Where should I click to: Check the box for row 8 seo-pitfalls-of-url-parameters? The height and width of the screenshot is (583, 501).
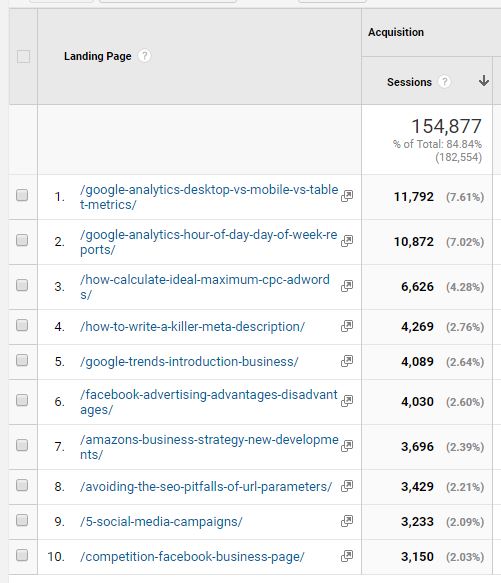[x=22, y=485]
